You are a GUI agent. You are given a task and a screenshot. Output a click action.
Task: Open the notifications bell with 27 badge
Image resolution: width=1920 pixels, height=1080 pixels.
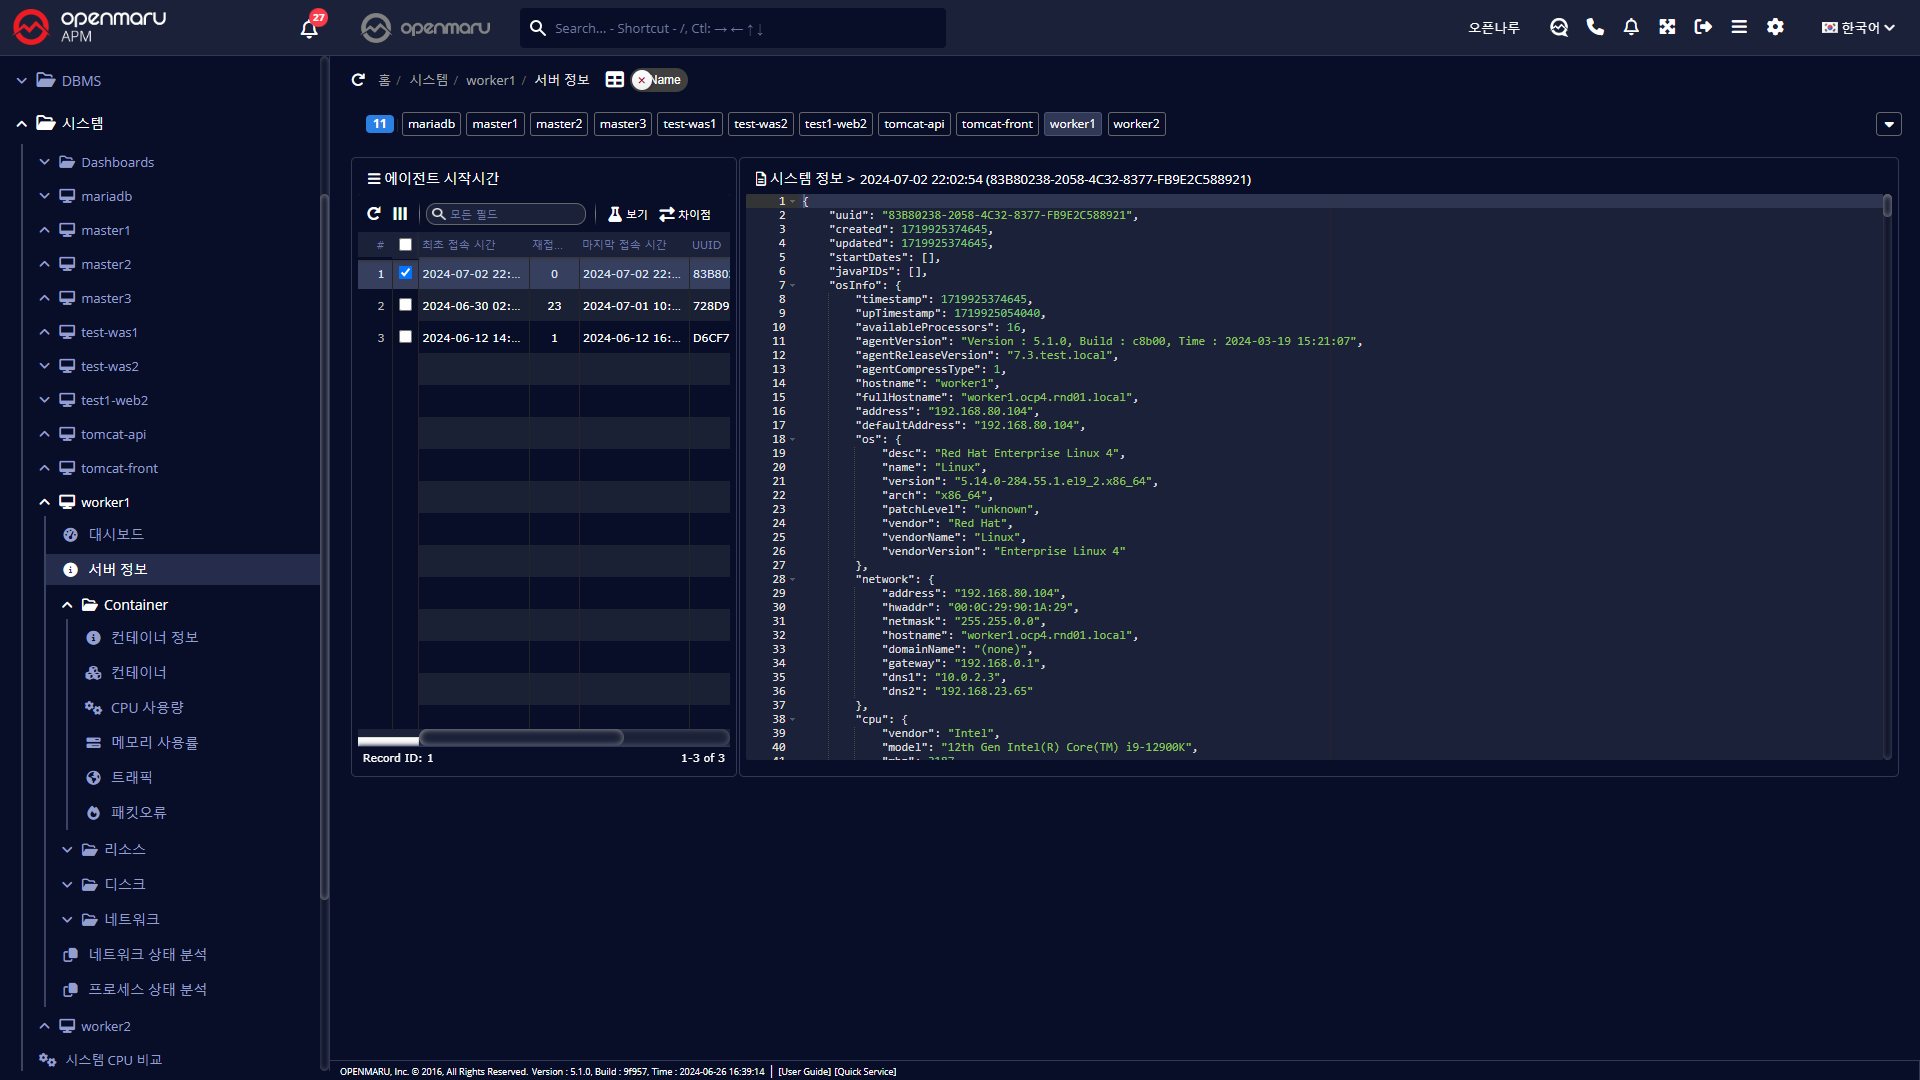point(309,28)
